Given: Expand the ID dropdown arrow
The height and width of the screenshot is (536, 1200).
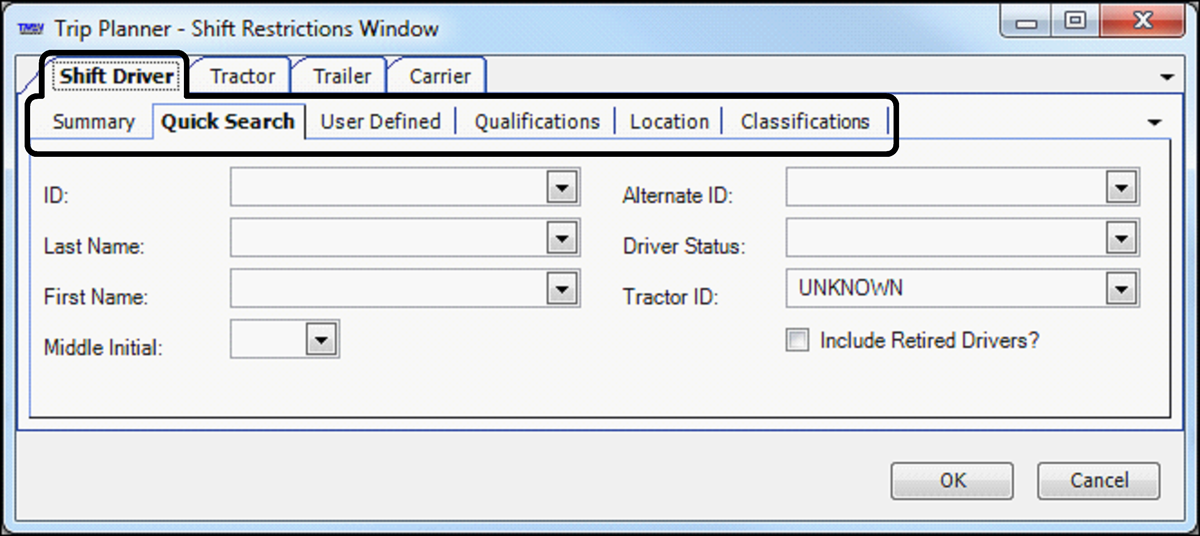Looking at the screenshot, I should (563, 187).
